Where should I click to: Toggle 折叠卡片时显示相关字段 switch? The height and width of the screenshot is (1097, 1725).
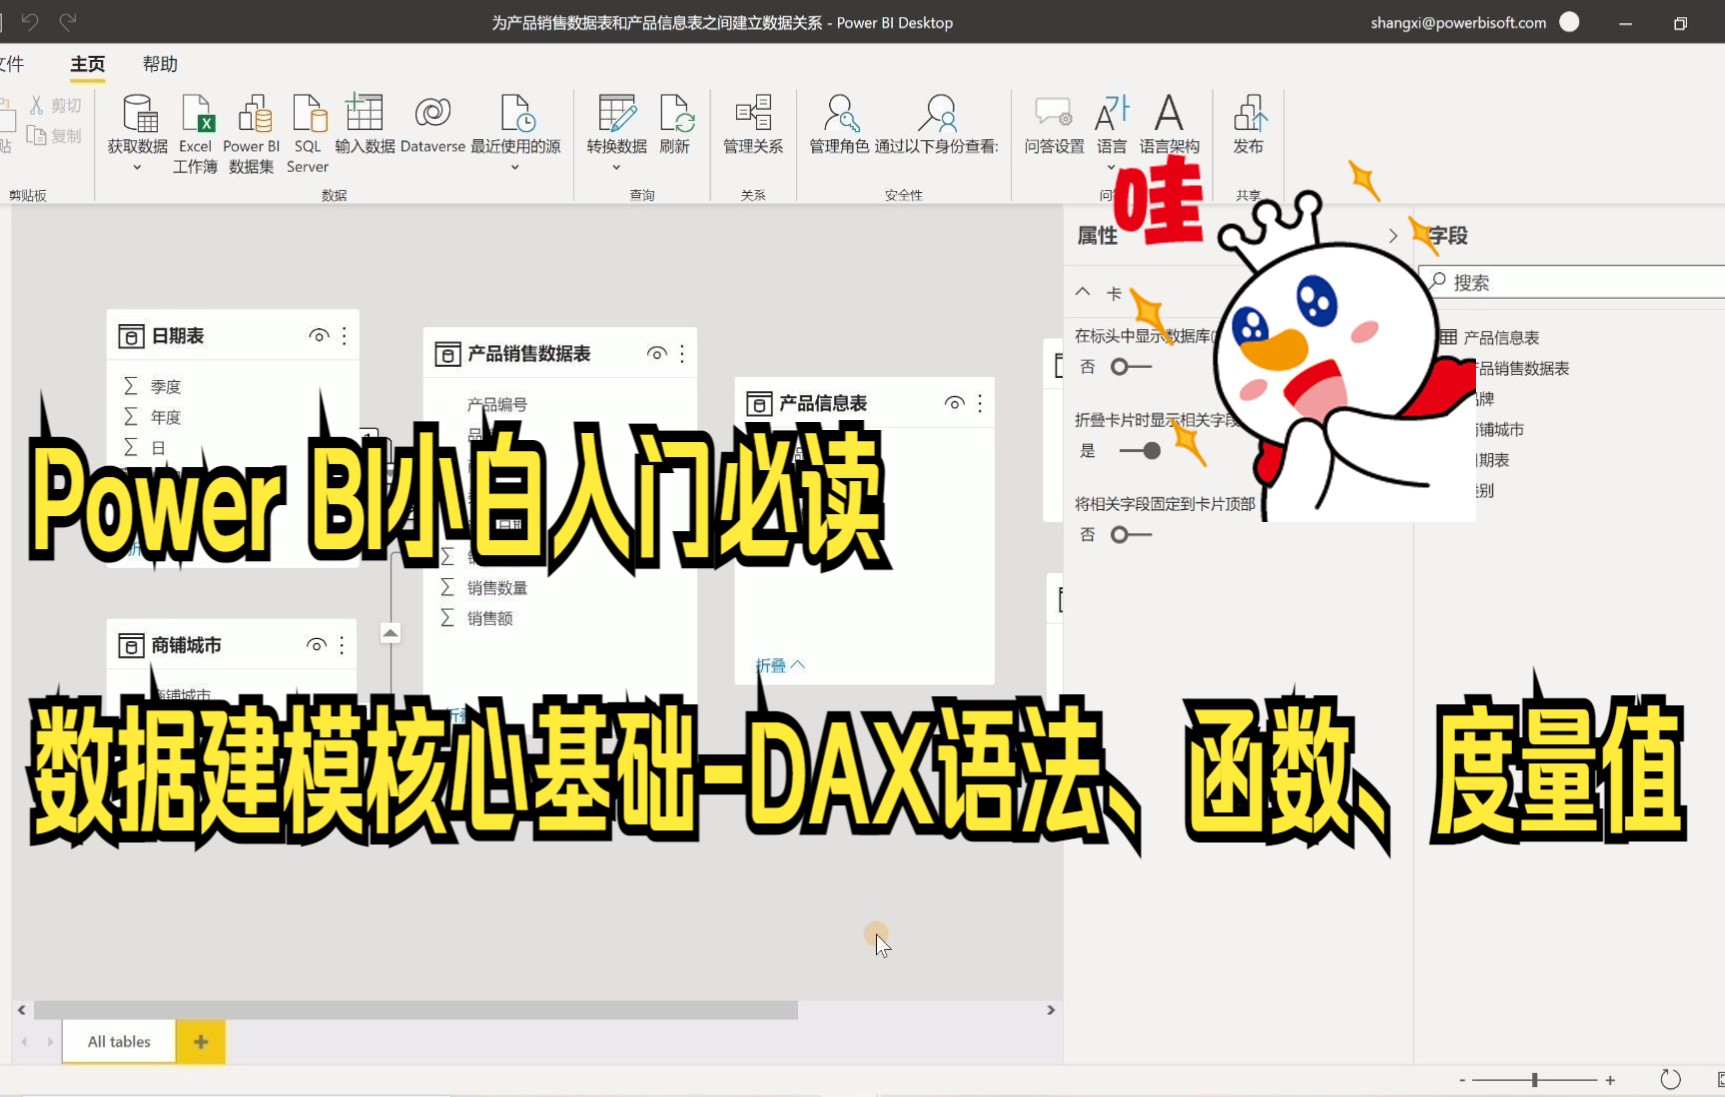[1140, 451]
